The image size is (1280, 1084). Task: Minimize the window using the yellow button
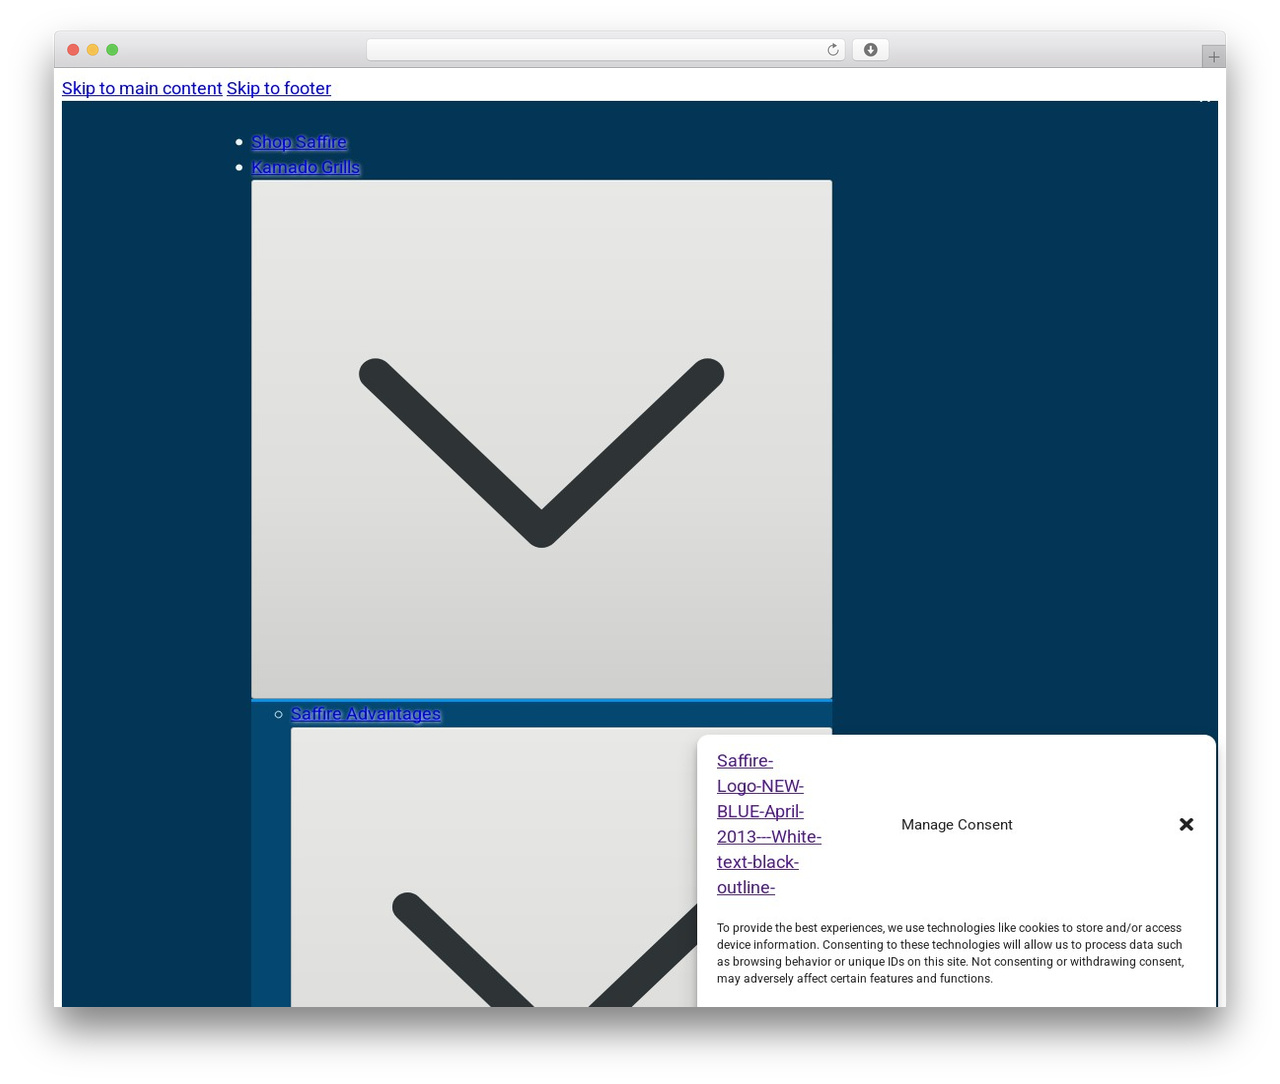pyautogui.click(x=93, y=50)
